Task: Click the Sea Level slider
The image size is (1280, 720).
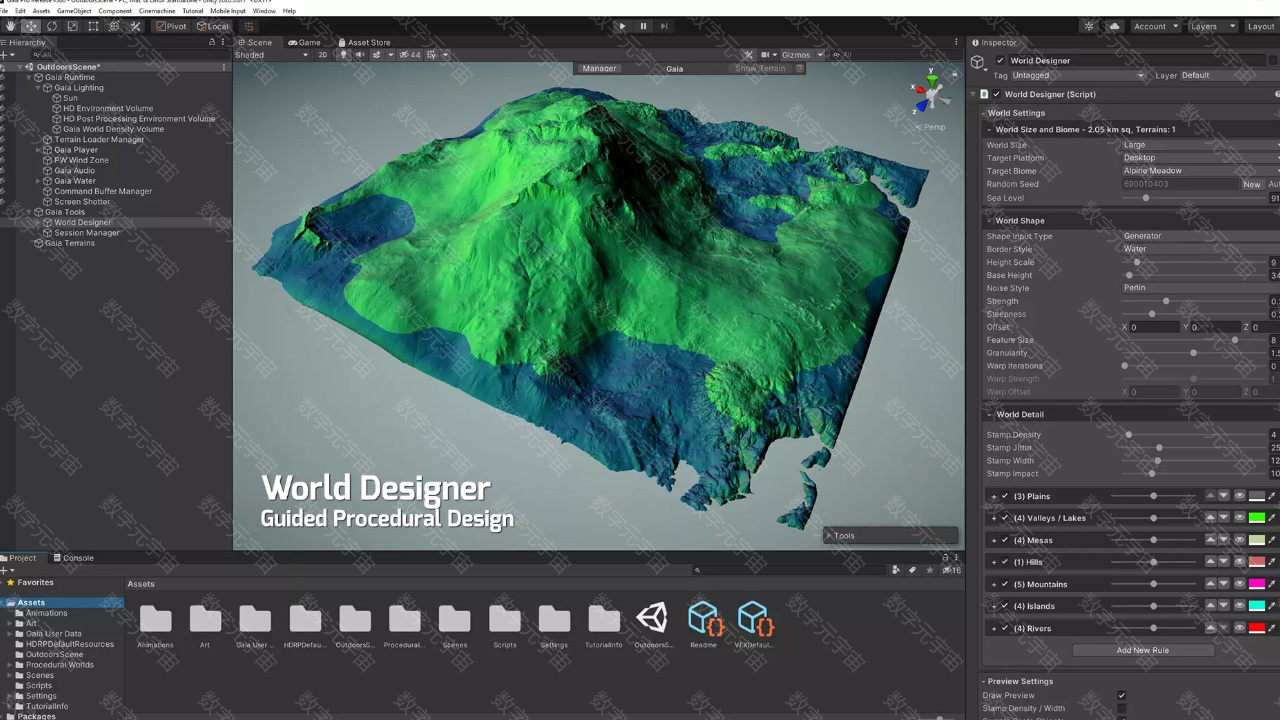Action: [x=1194, y=198]
